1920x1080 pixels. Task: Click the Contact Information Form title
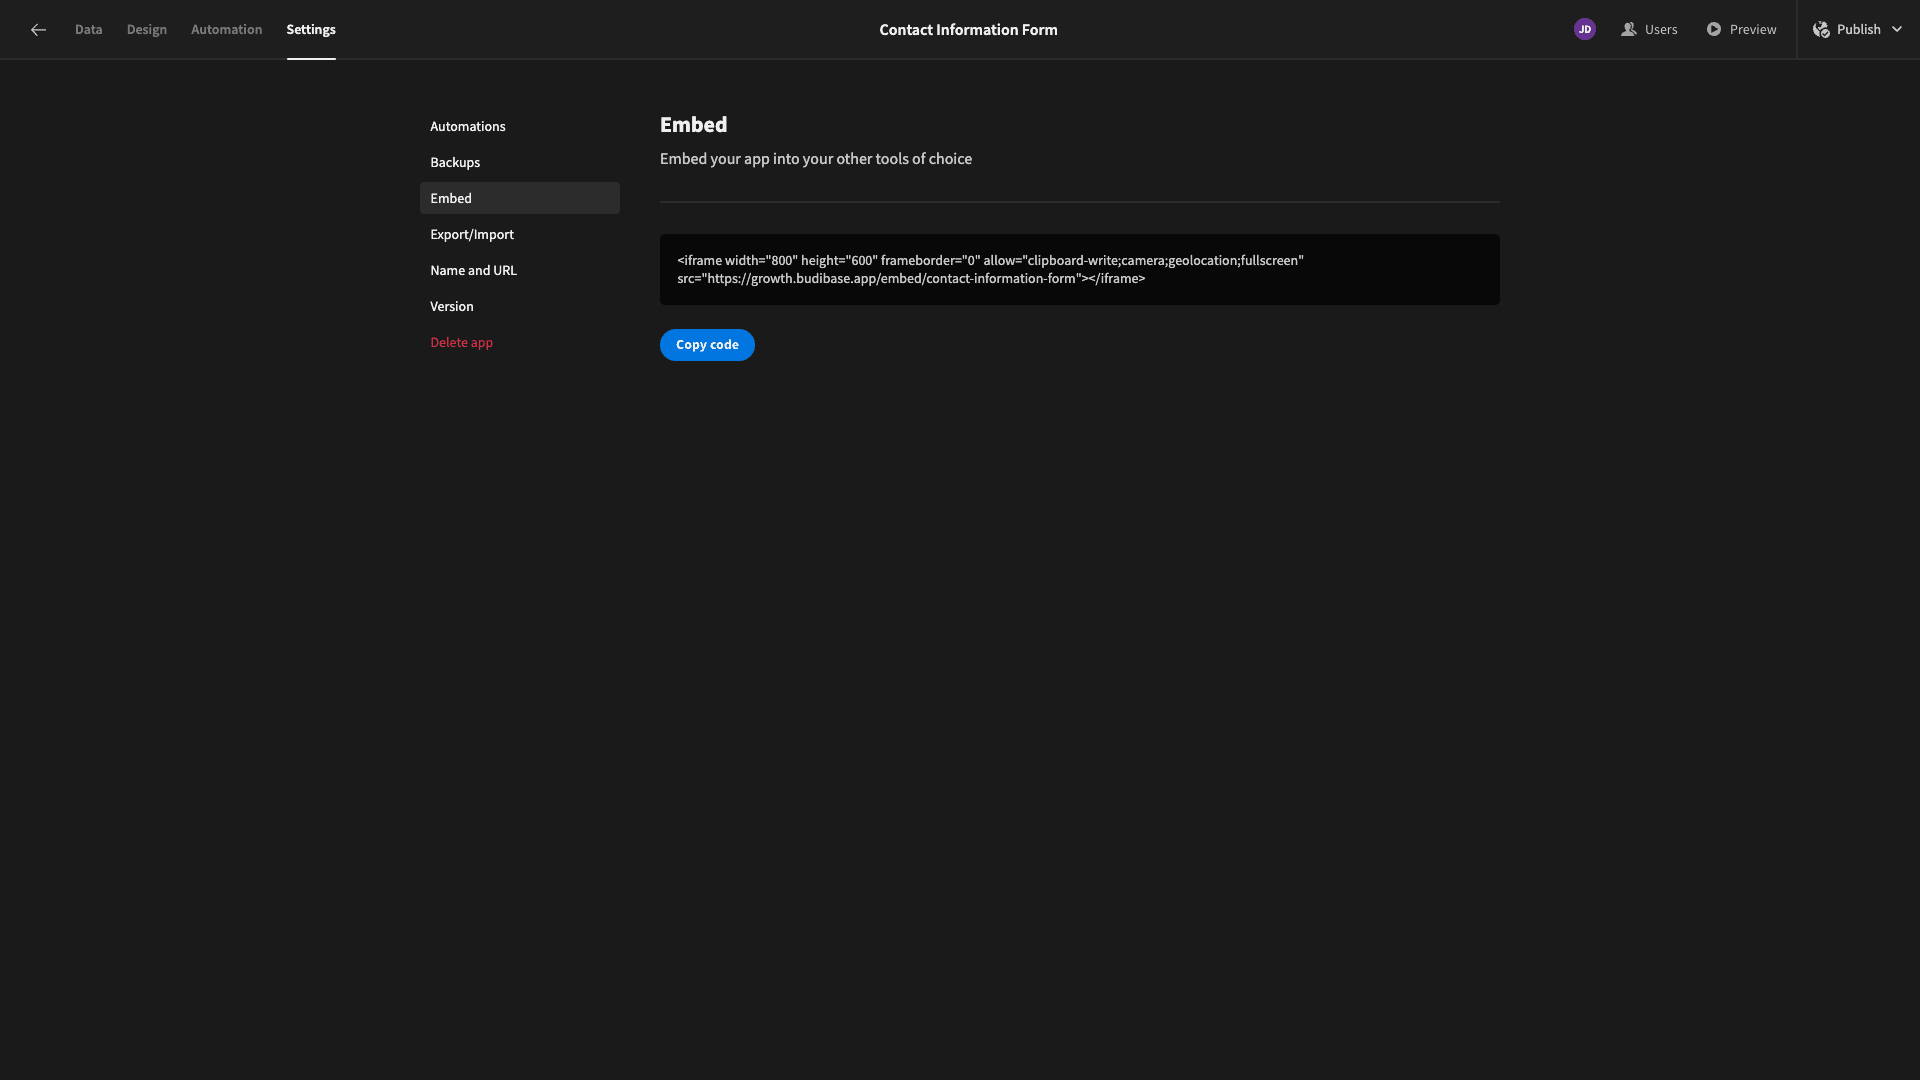pos(968,30)
